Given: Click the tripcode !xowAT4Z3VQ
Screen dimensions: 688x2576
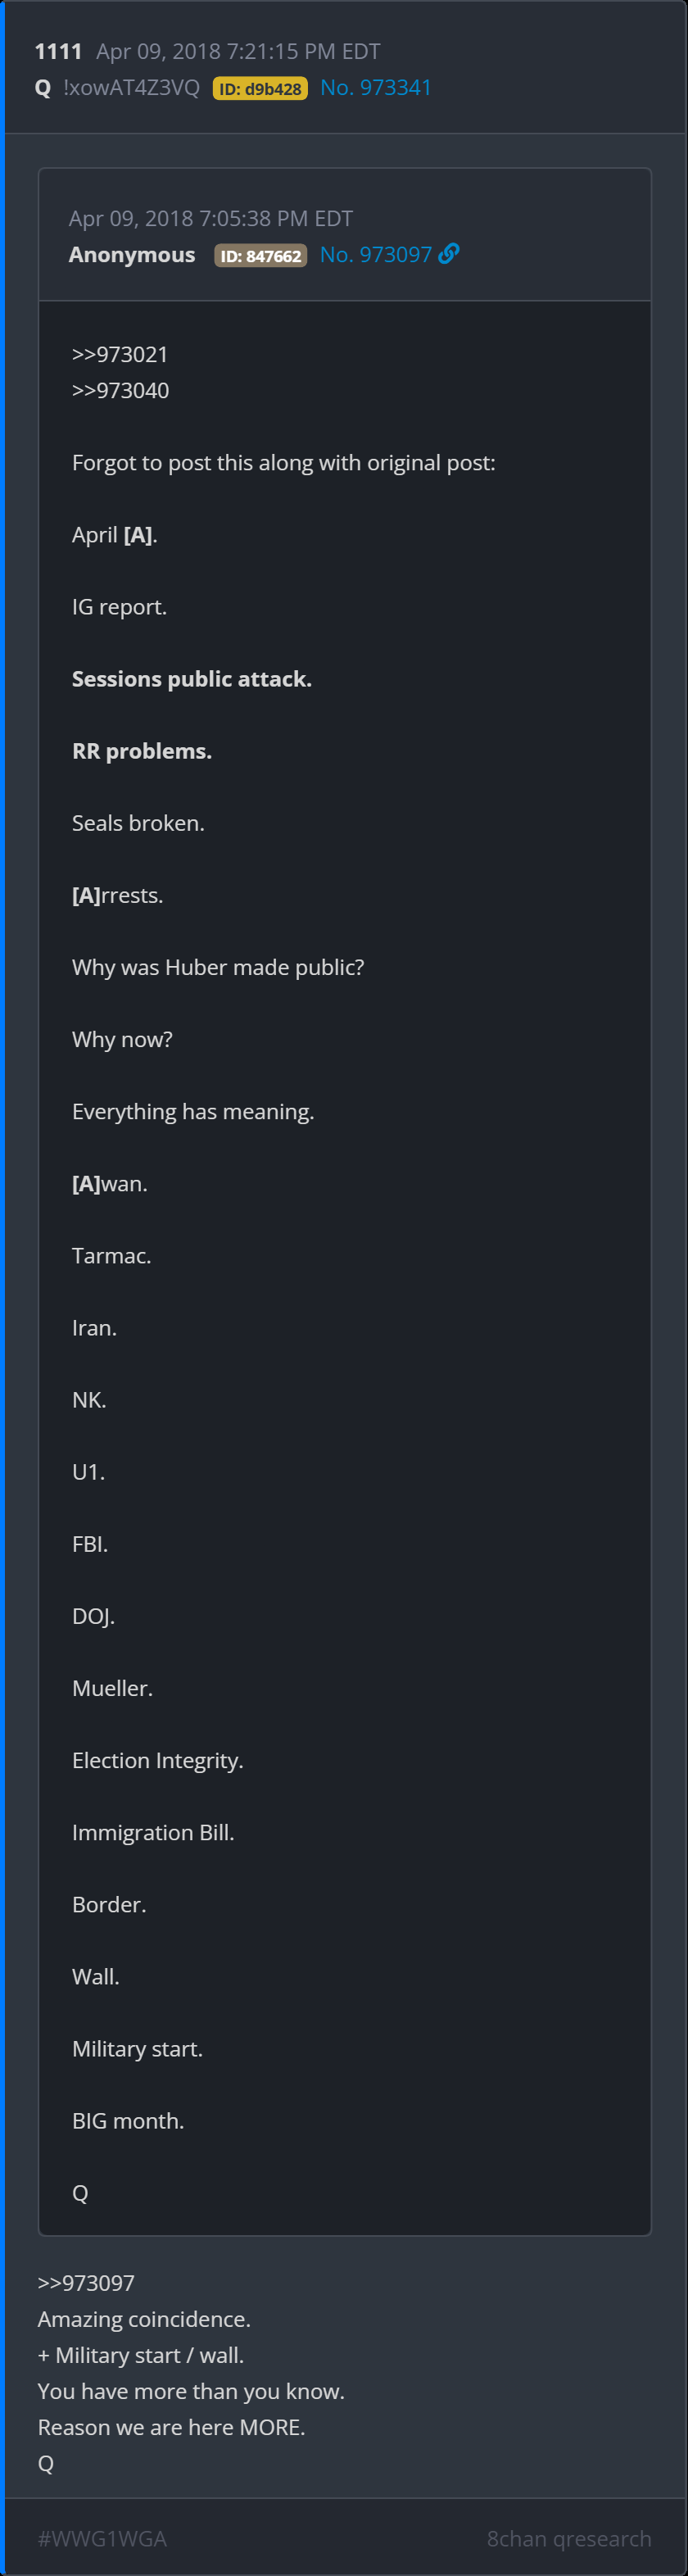Looking at the screenshot, I should pos(131,88).
